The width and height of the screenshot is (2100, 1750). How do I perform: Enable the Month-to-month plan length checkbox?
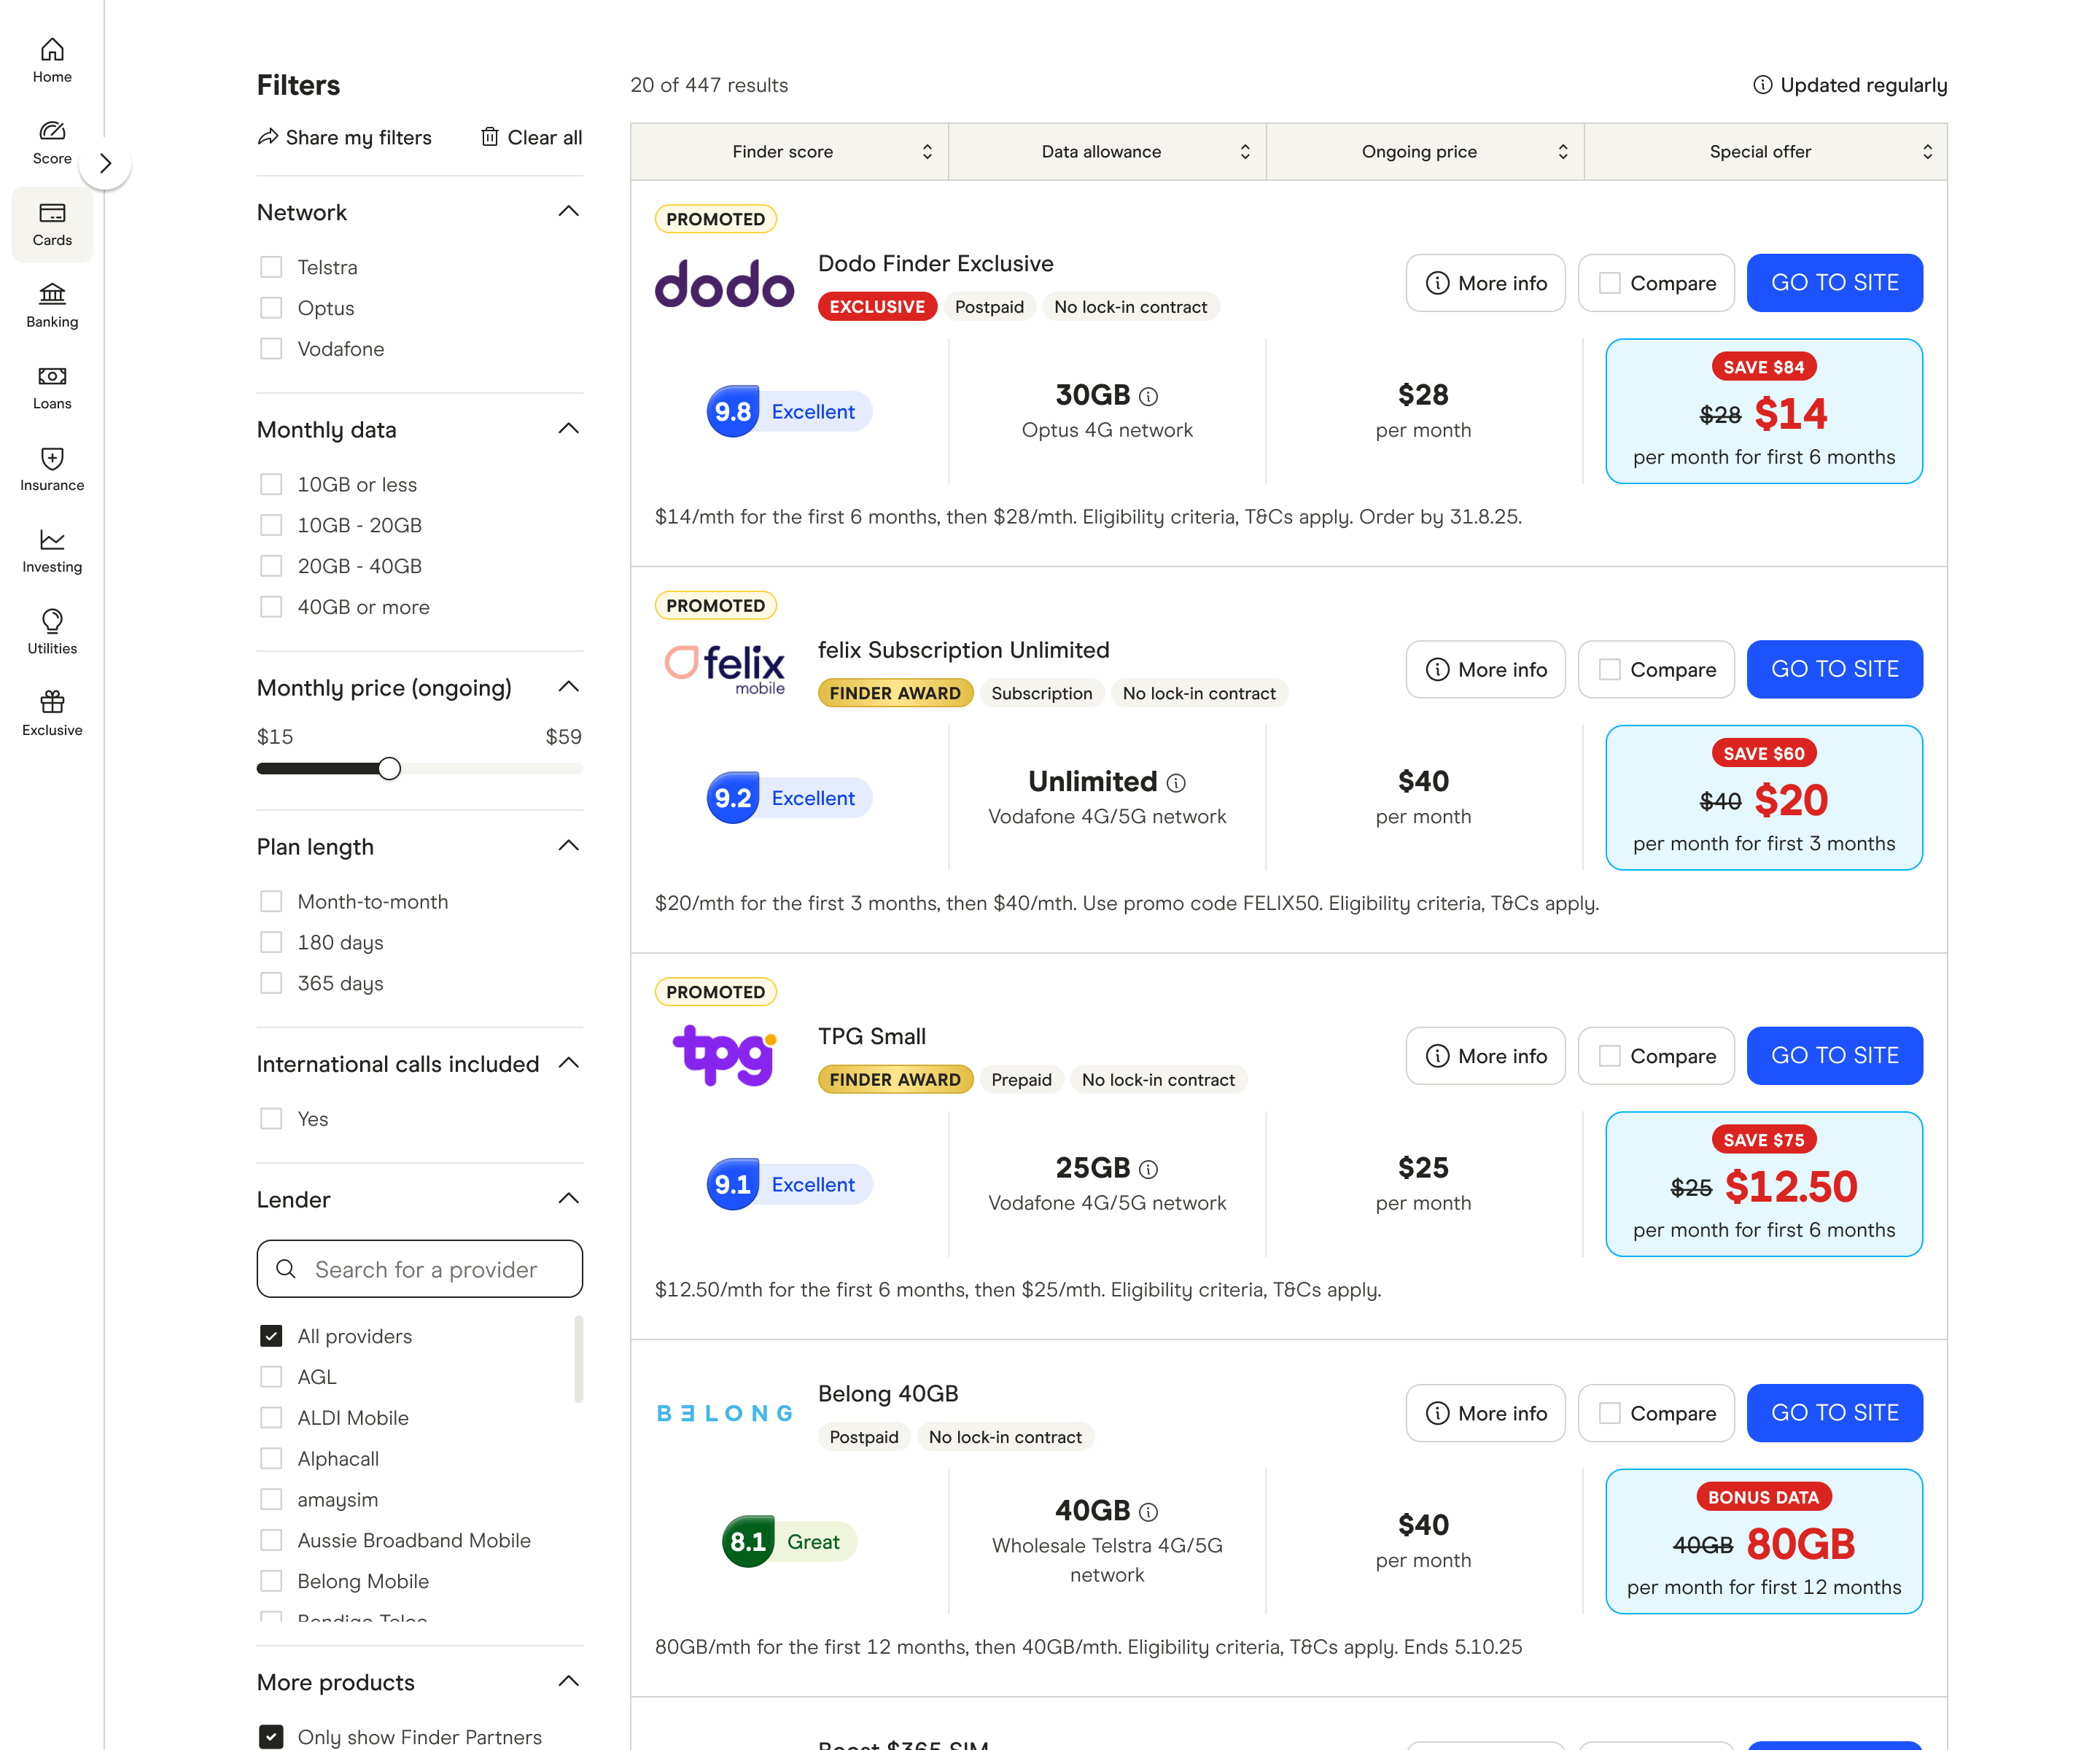click(271, 901)
